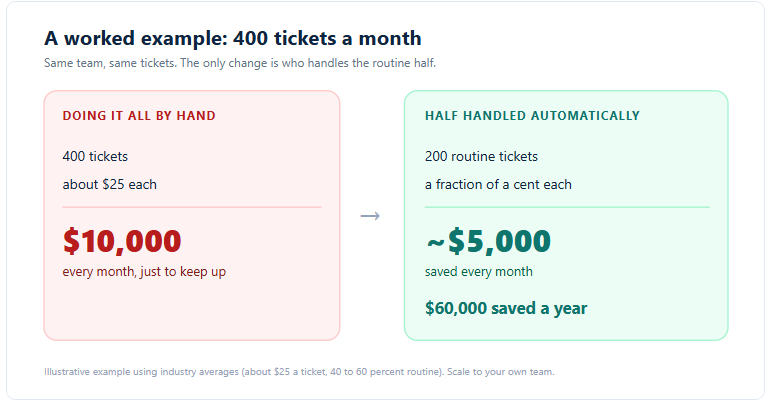
Task: Click the subtitle about the routine half
Action: (240, 63)
